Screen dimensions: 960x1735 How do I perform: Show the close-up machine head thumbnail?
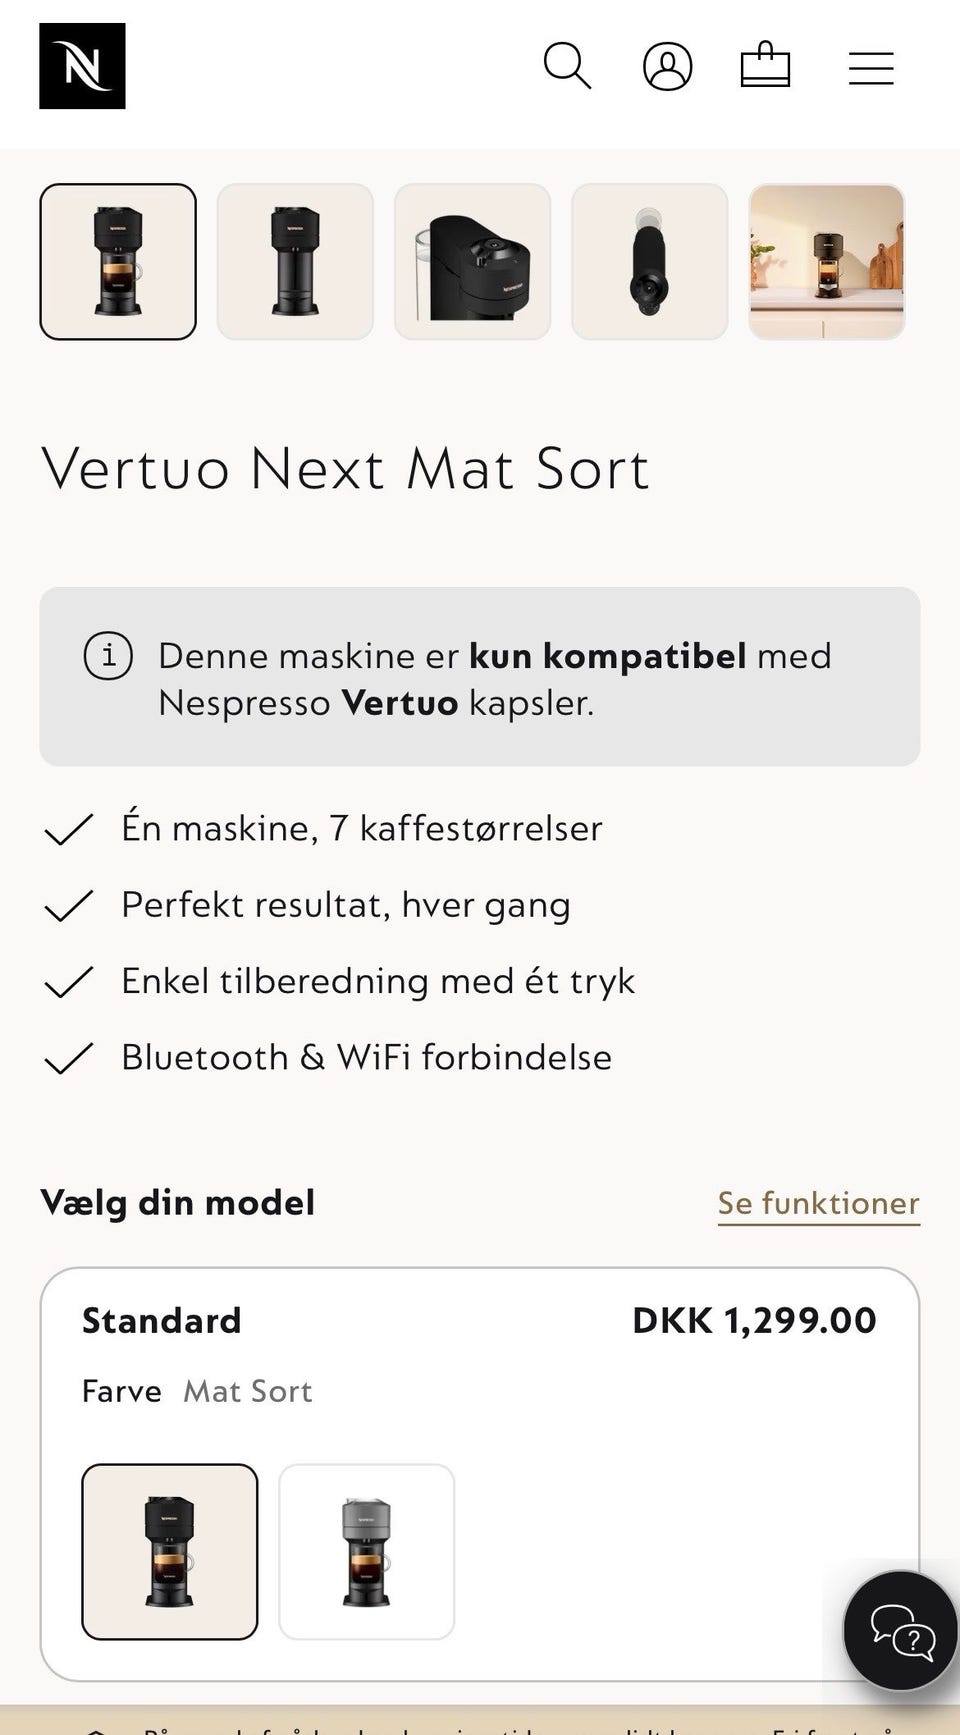coord(472,262)
